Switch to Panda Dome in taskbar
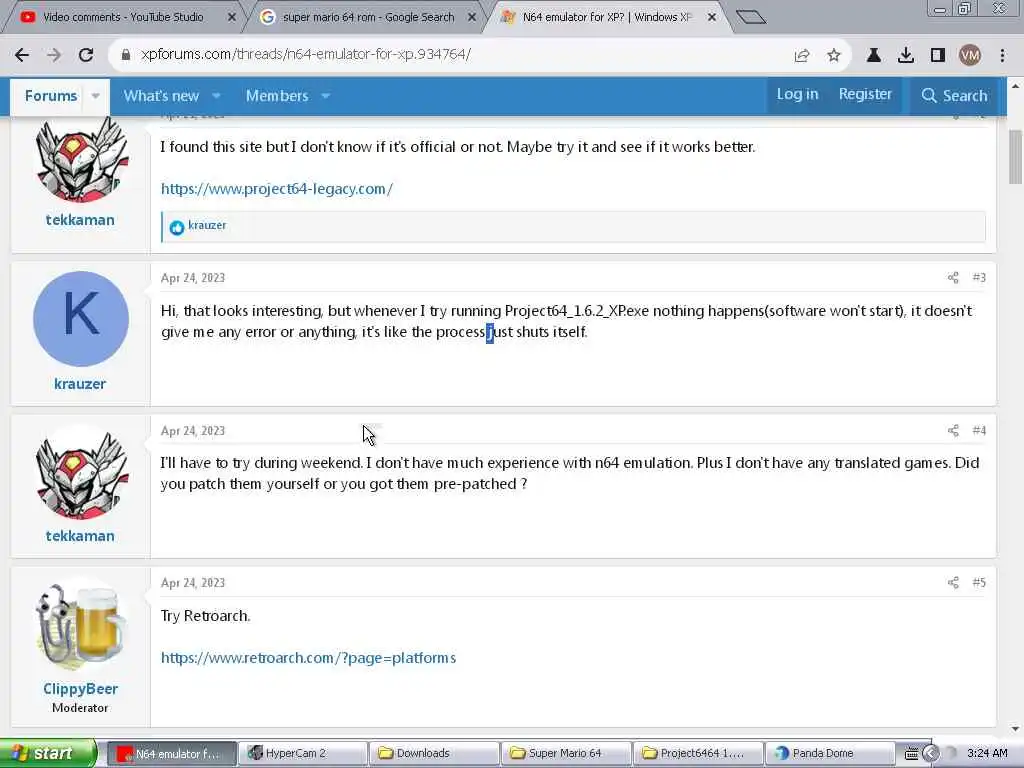The width and height of the screenshot is (1024, 768). click(829, 754)
